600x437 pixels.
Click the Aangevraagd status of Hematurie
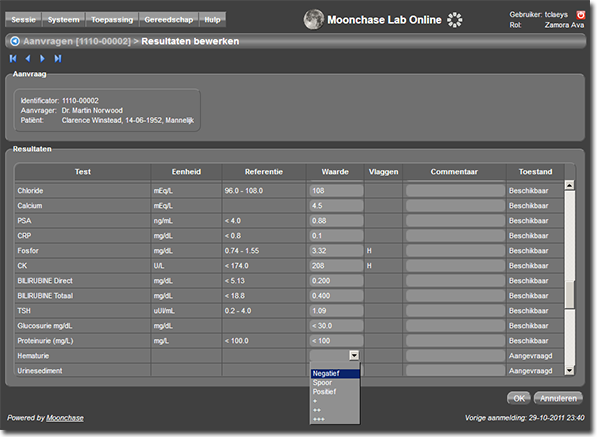point(530,356)
